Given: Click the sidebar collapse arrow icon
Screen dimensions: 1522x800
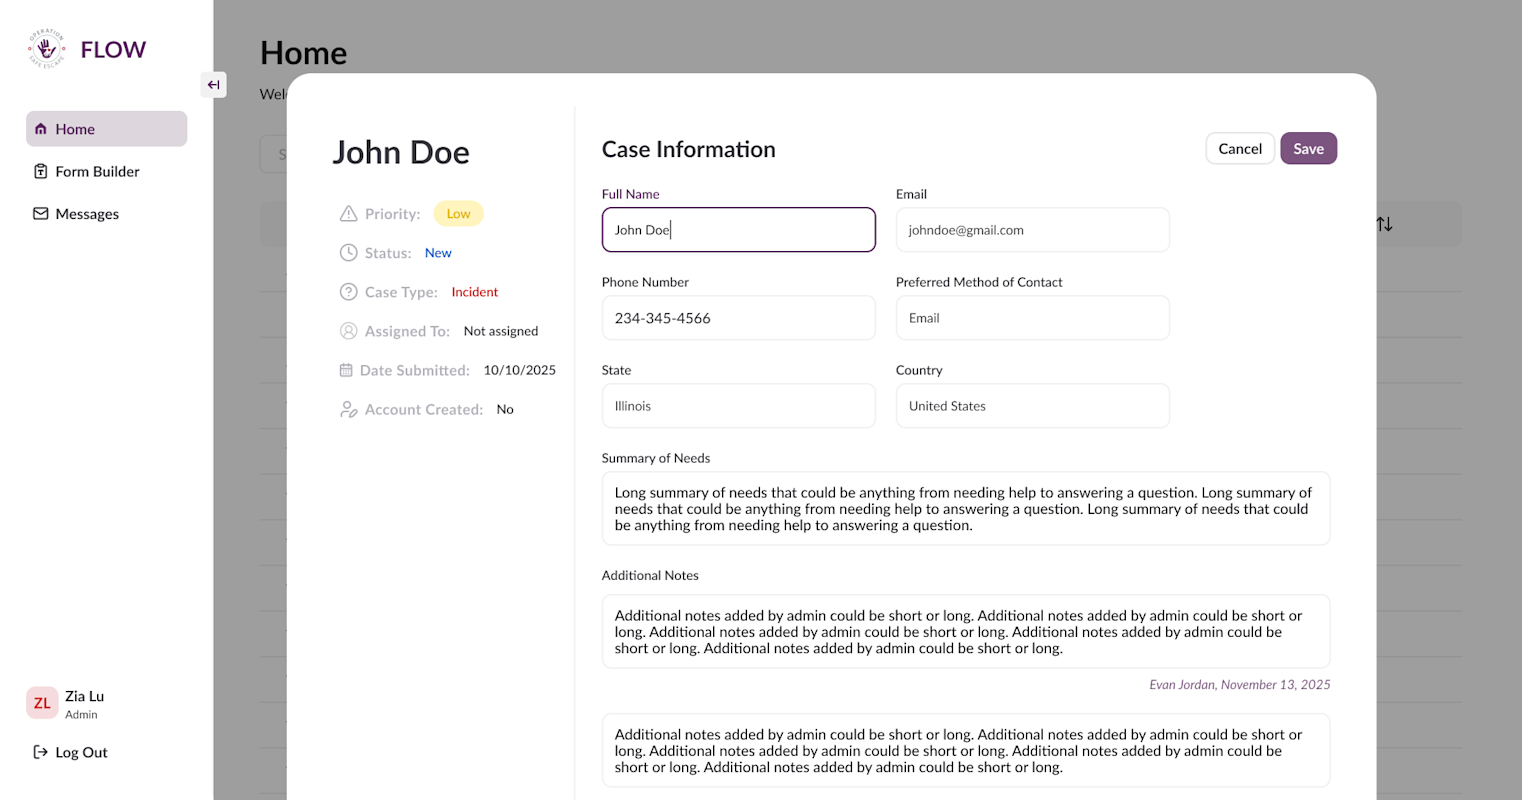Looking at the screenshot, I should pos(213,85).
